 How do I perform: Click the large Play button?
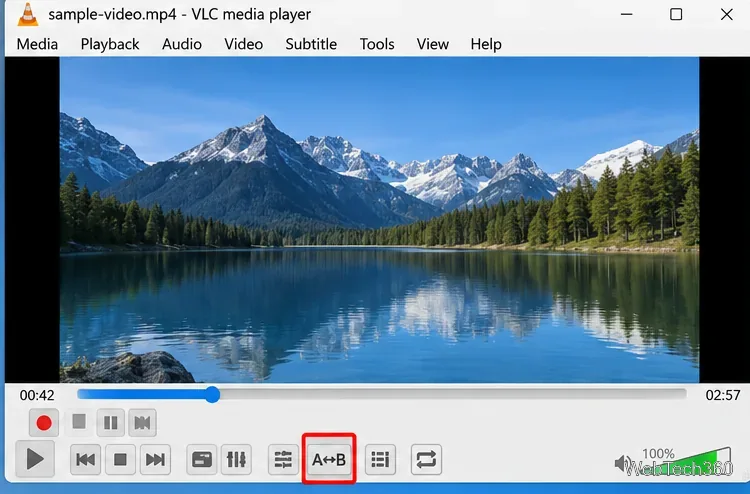(34, 460)
